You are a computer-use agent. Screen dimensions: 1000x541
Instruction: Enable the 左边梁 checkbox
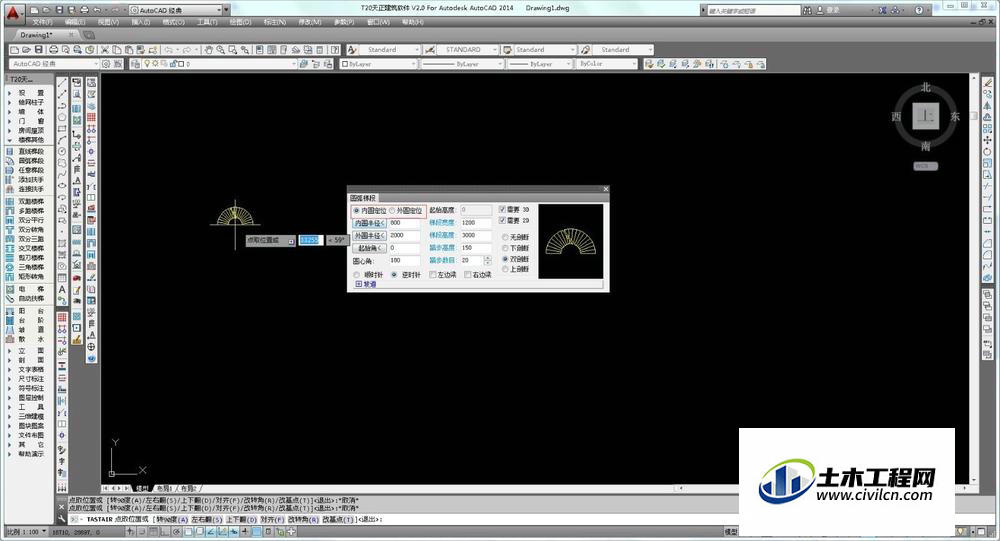433,275
